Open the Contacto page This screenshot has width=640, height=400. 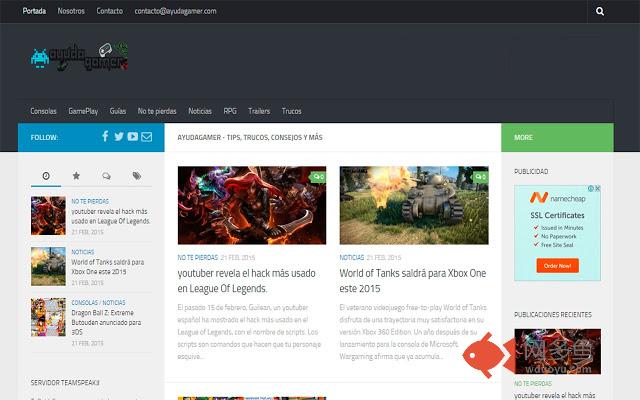(109, 11)
